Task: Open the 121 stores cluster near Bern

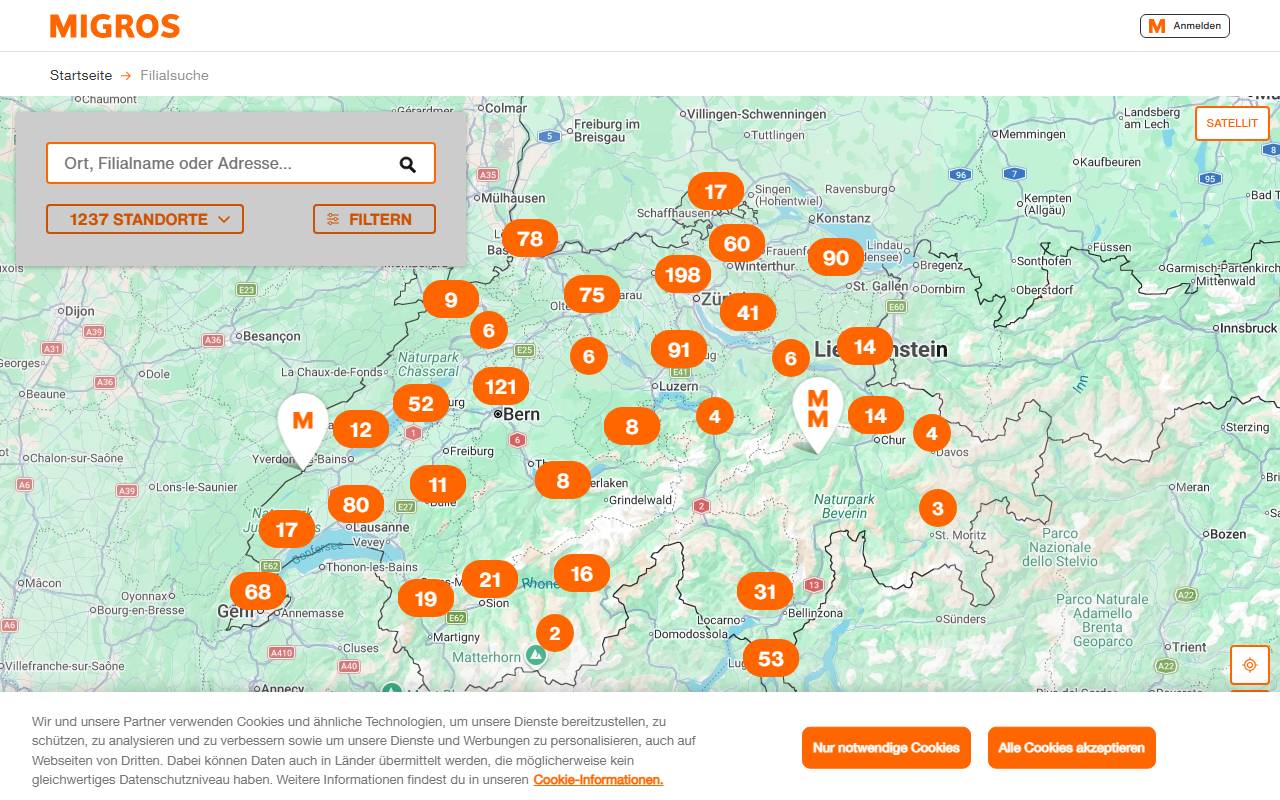Action: 501,387
